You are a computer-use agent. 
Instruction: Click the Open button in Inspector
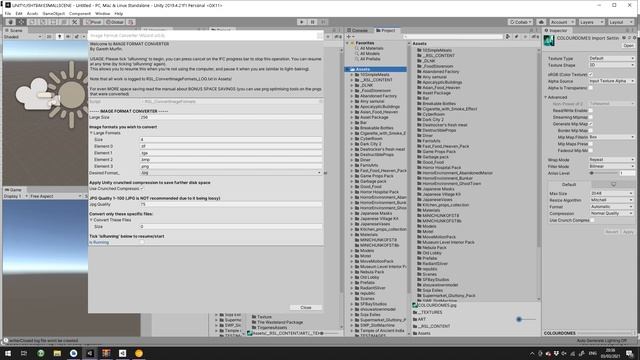click(x=629, y=46)
